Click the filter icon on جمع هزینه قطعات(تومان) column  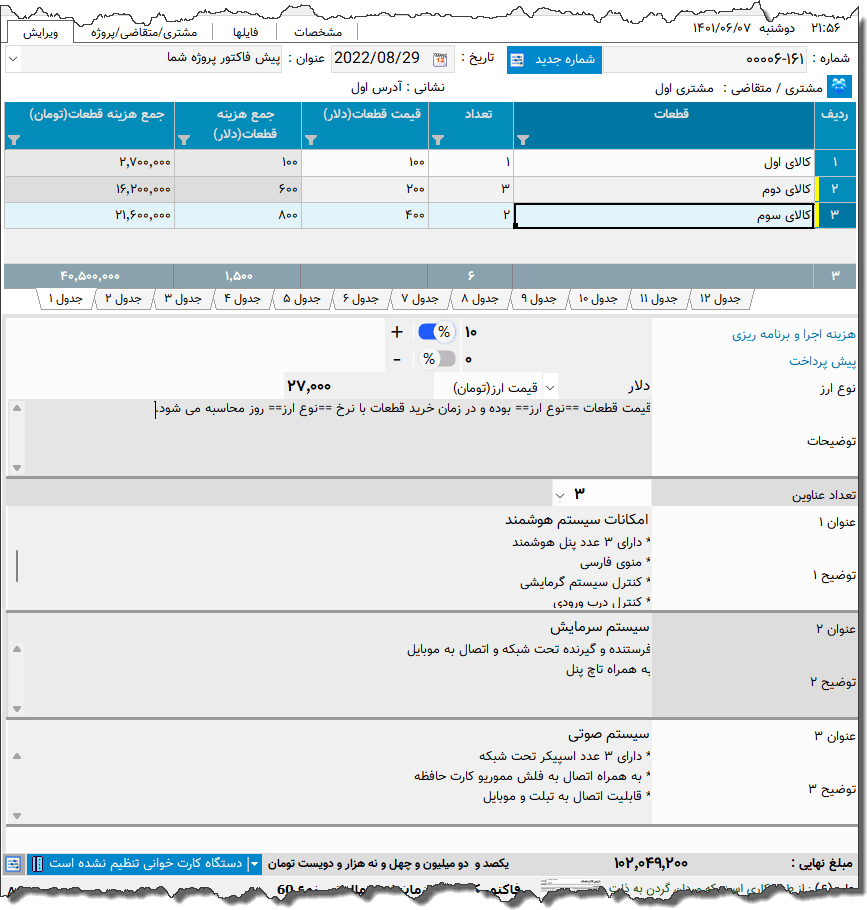pos(12,141)
